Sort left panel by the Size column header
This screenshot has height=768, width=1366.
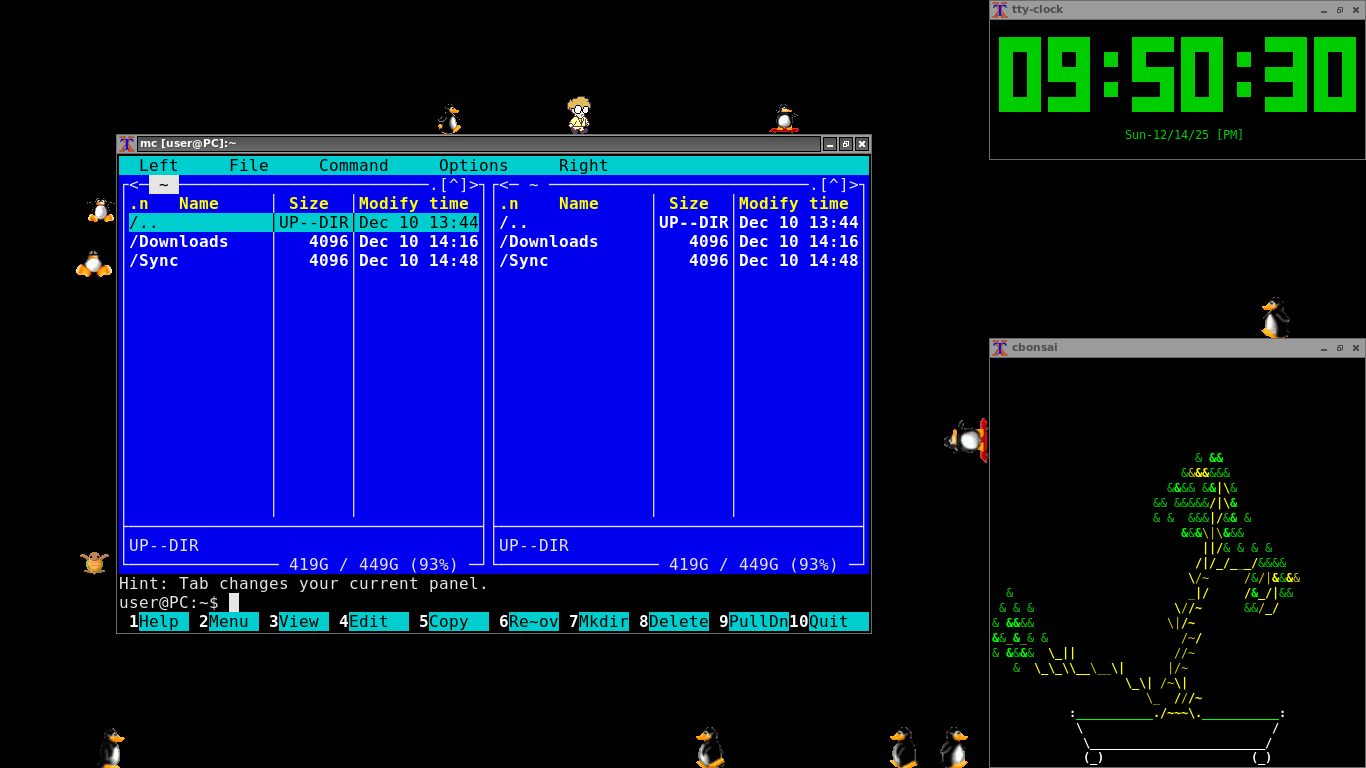point(309,204)
